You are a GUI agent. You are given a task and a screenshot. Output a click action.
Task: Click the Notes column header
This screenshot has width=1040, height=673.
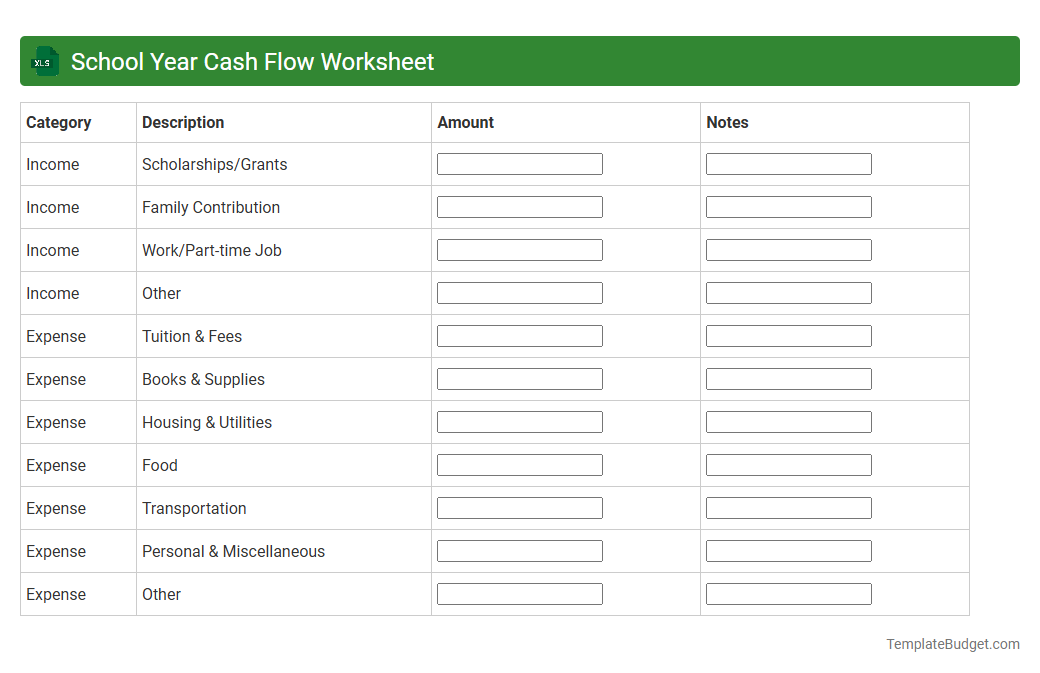[x=727, y=122]
